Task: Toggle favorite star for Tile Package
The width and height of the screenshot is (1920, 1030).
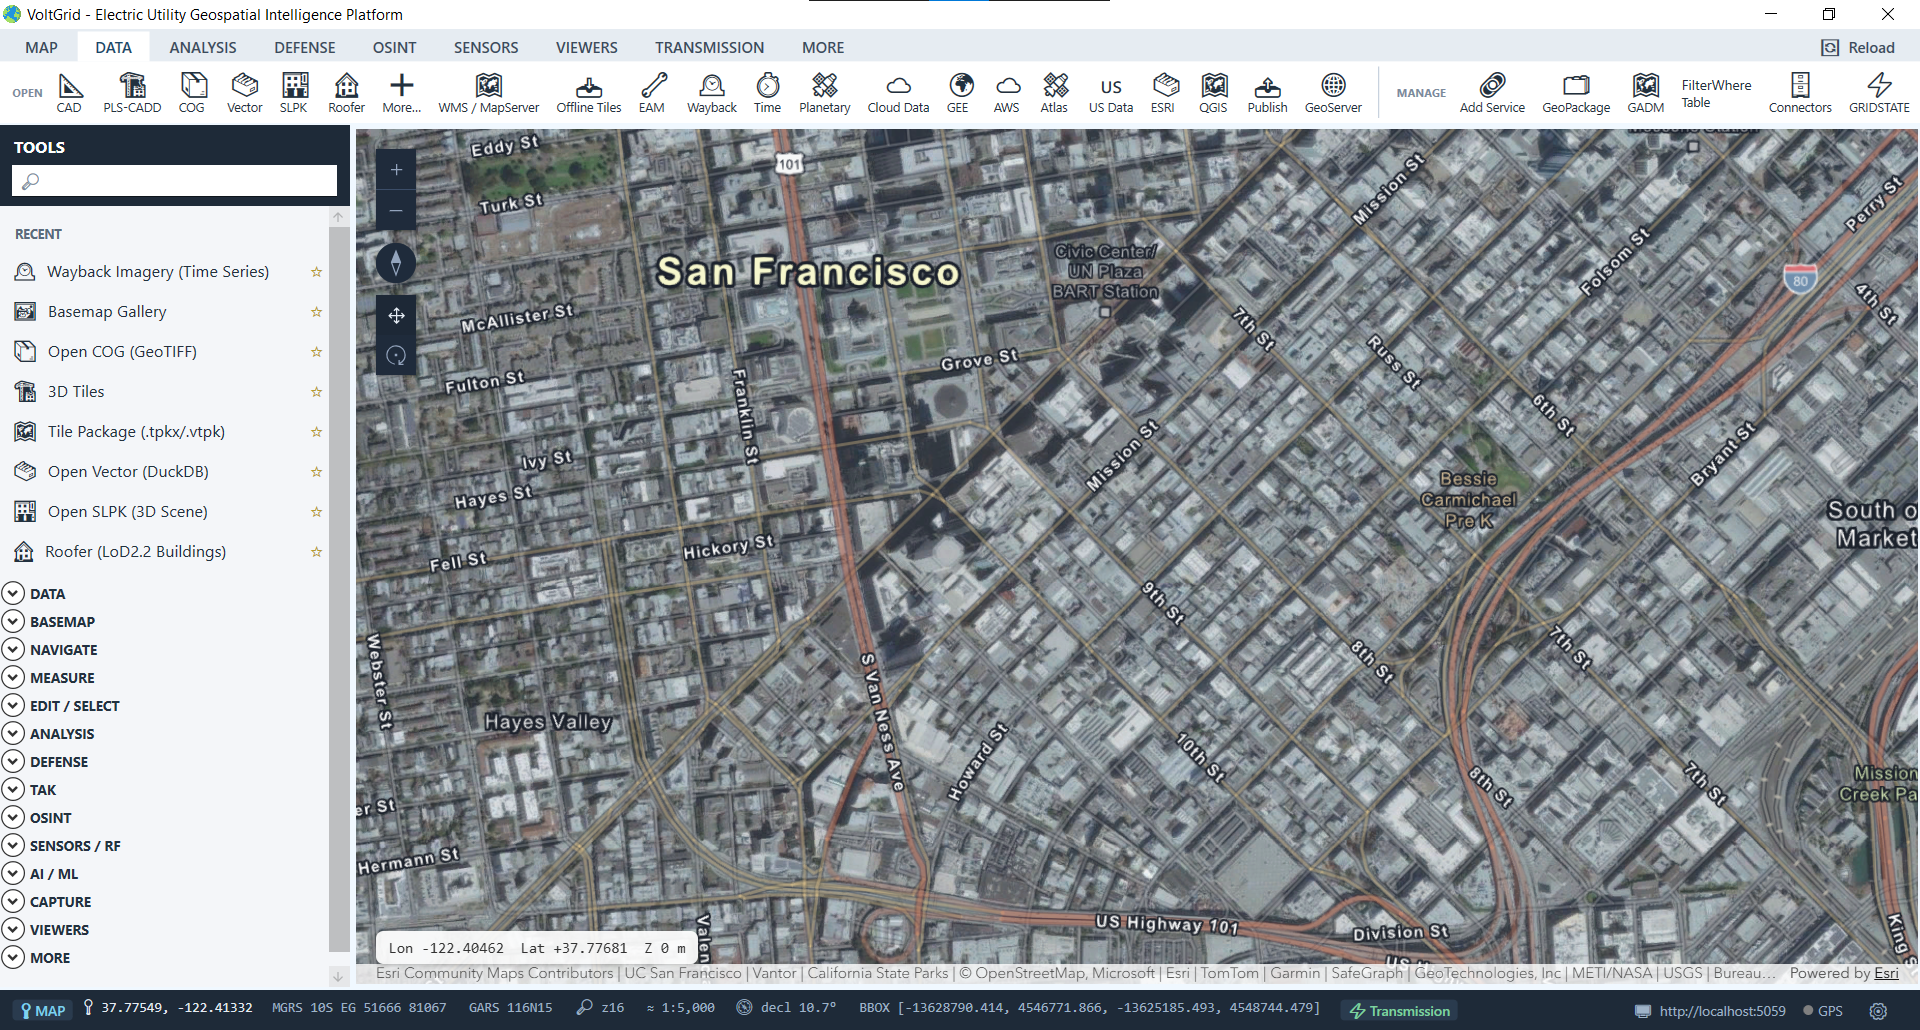Action: tap(317, 432)
